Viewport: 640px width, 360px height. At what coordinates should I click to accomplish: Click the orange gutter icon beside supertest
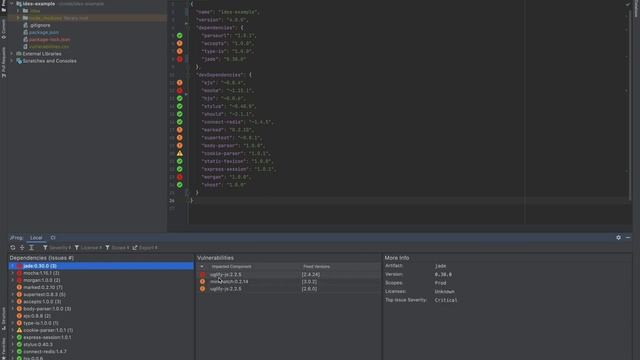click(180, 138)
